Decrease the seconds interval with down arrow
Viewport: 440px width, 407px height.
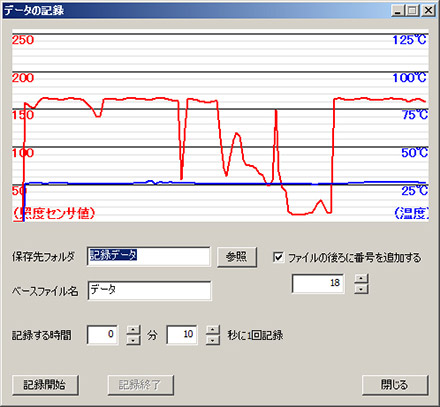click(213, 340)
